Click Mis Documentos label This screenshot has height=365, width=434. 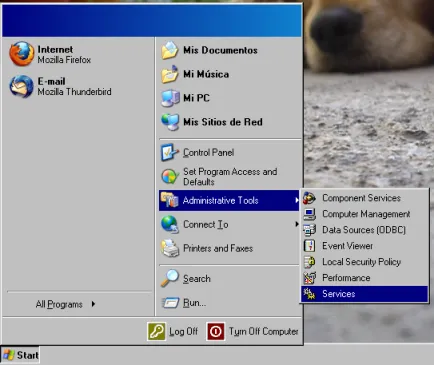(x=220, y=50)
